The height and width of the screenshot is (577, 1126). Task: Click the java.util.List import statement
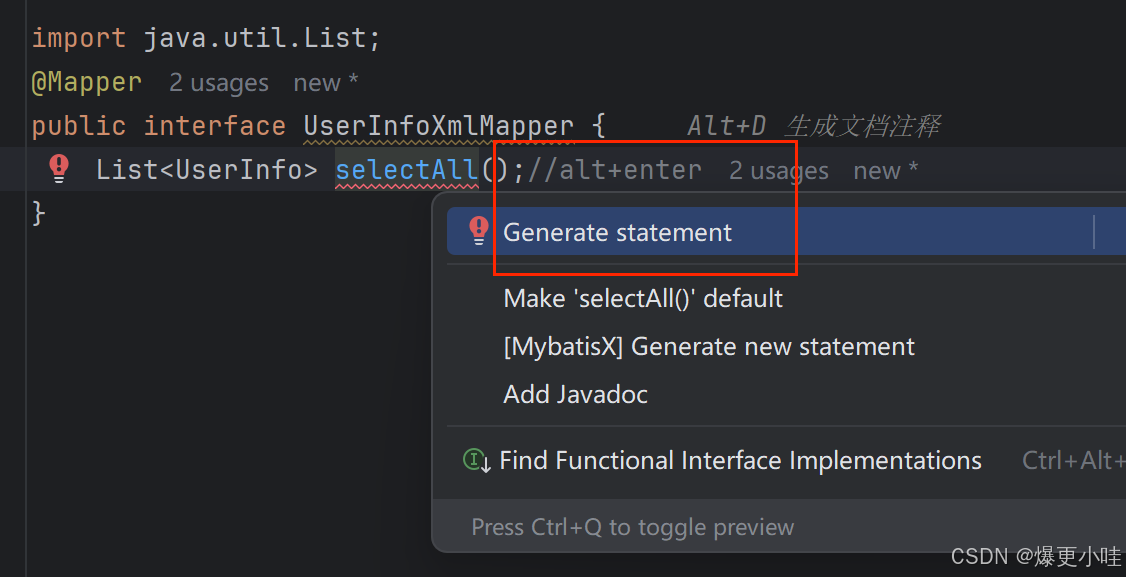pos(205,38)
